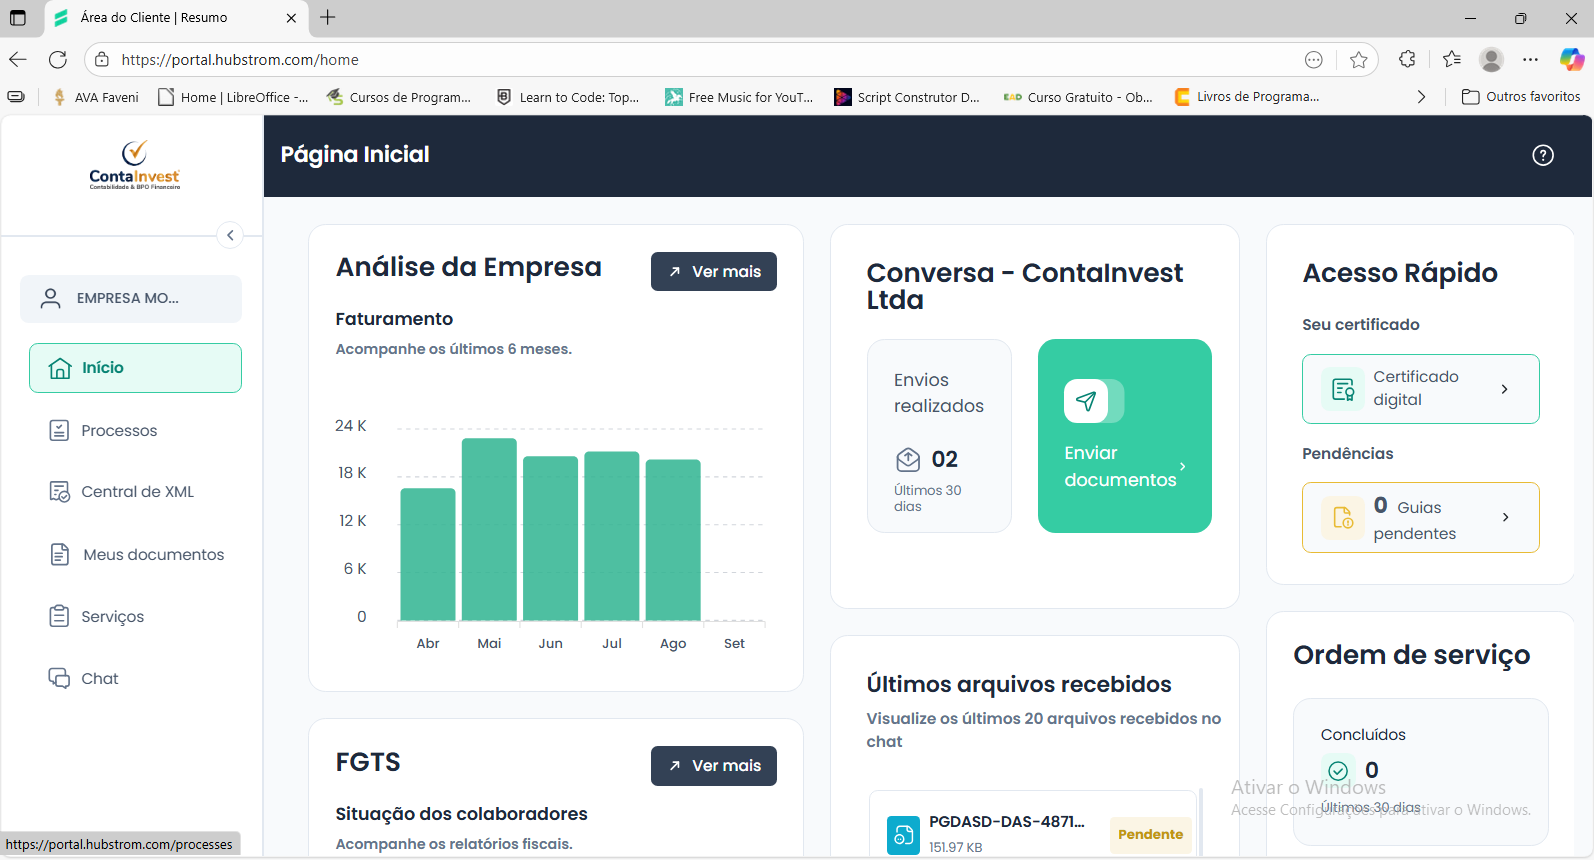Viewport: 1594px width, 860px height.
Task: Open the EMPRESA MO... company selector
Action: (x=131, y=299)
